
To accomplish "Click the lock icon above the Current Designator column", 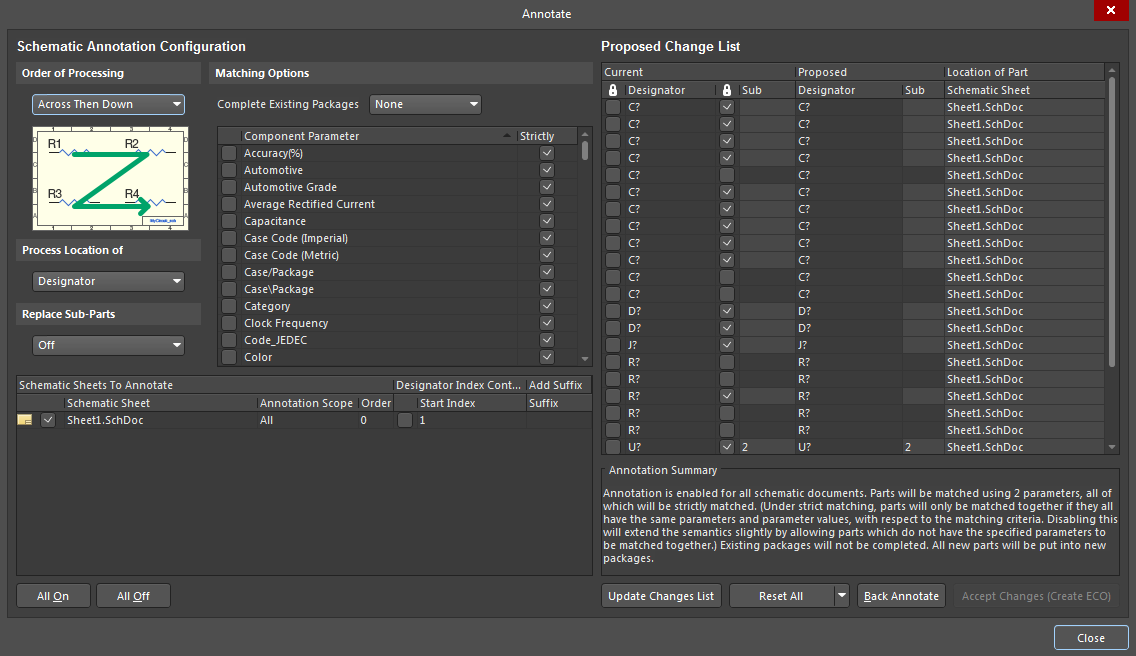I will point(611,89).
